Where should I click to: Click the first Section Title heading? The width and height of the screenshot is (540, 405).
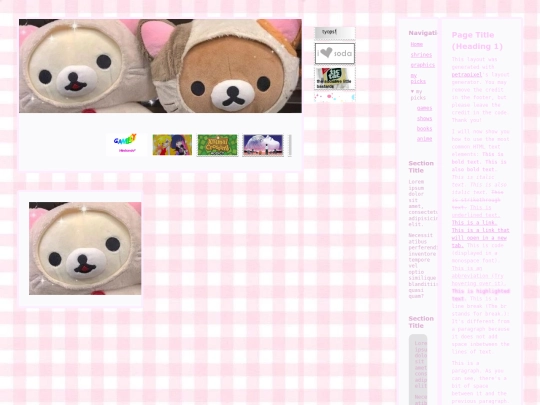click(x=421, y=167)
